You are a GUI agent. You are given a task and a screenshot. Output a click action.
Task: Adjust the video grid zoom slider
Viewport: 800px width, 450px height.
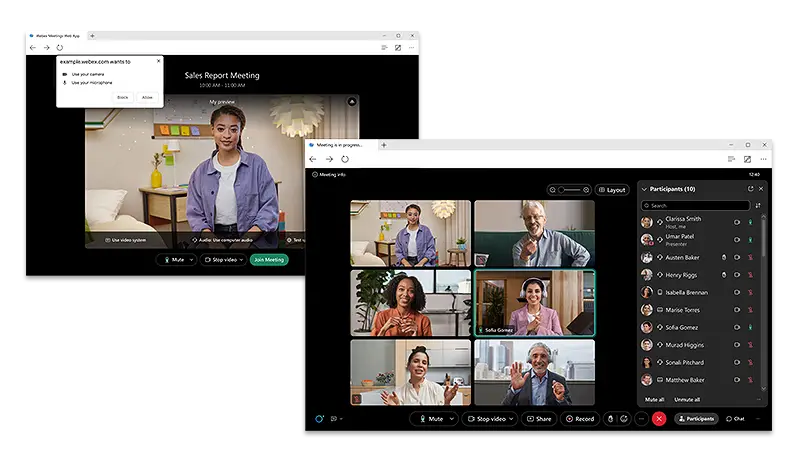(x=569, y=190)
